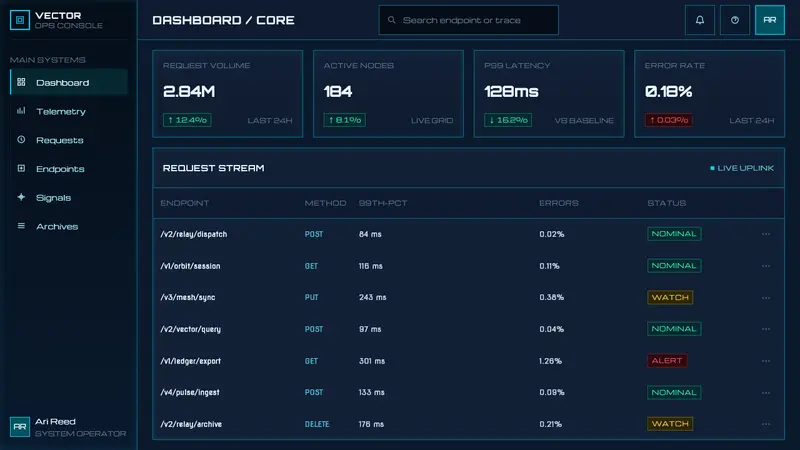The width and height of the screenshot is (800, 450).
Task: Click the 8.1% change badge
Action: (x=344, y=120)
